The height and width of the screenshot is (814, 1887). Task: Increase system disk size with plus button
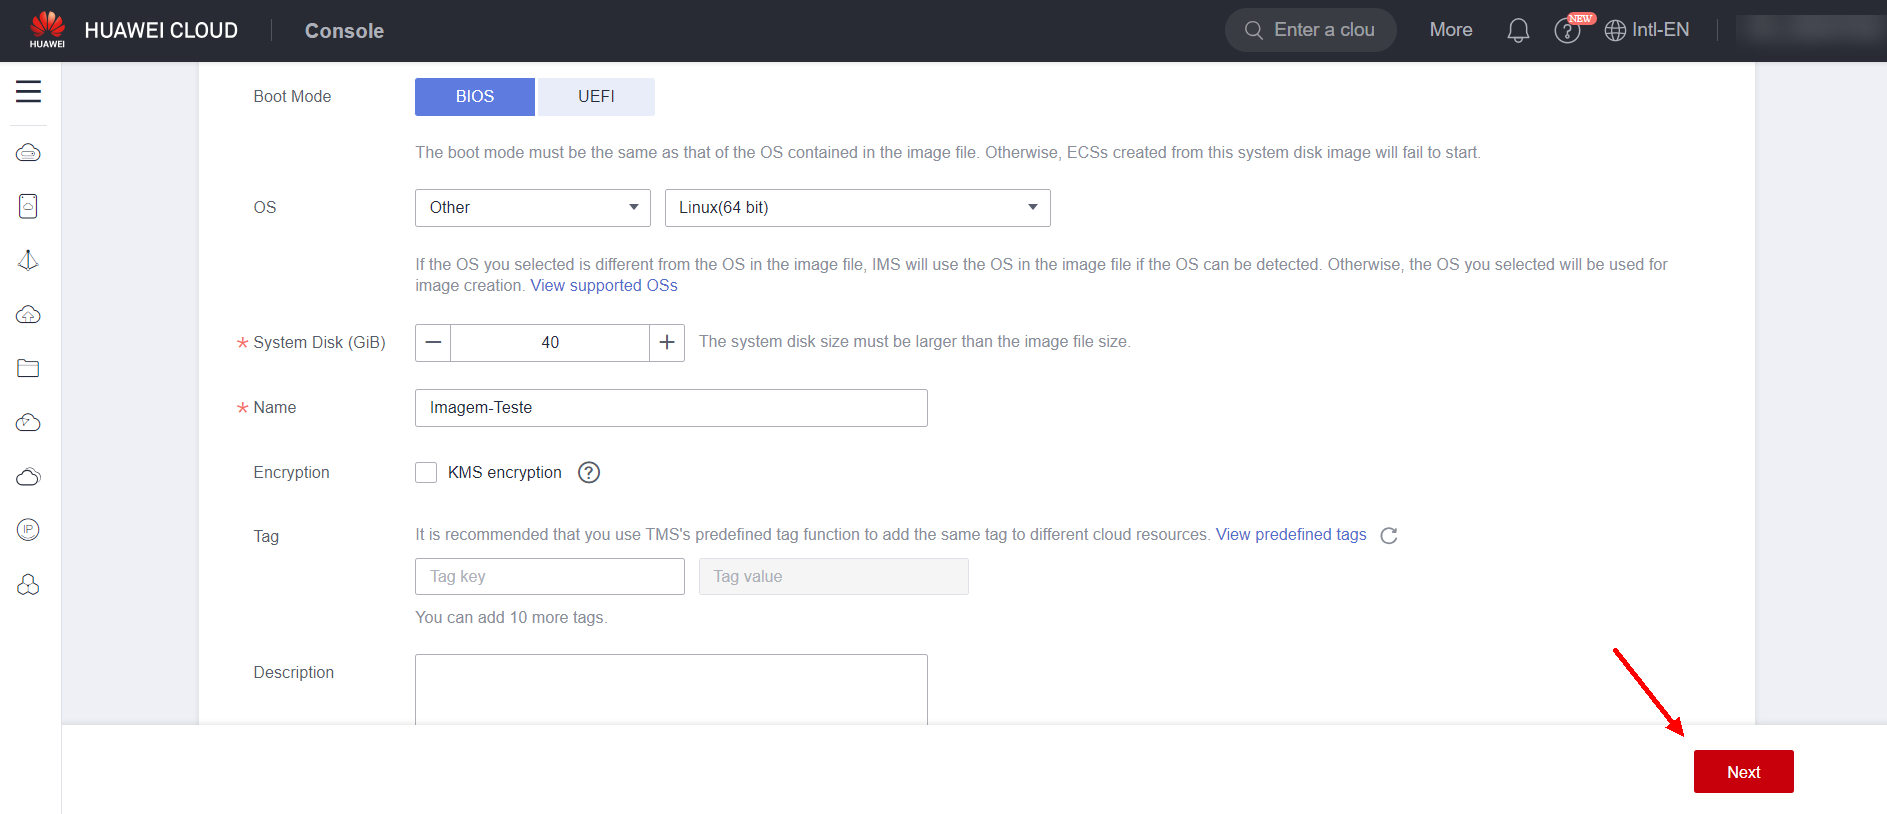pyautogui.click(x=667, y=343)
